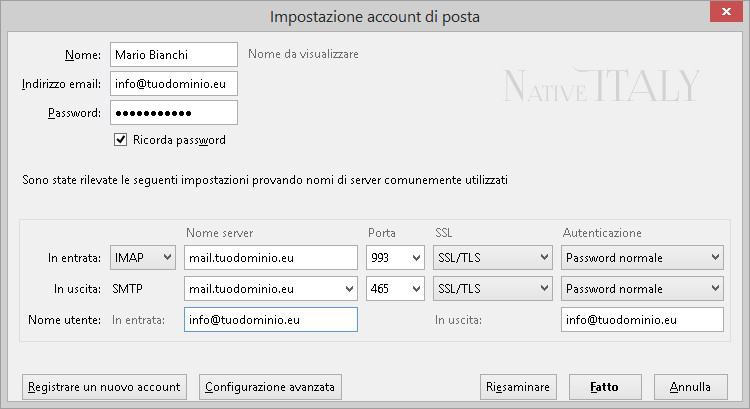
Task: Click the Fatto button
Action: tap(605, 387)
